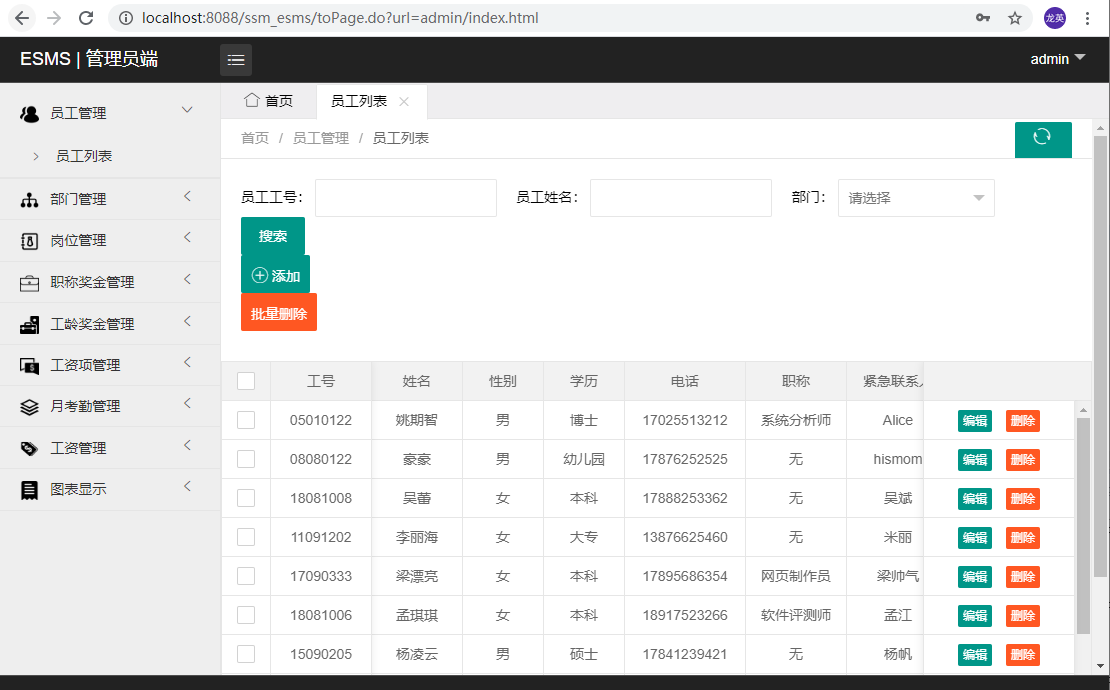Close the 员工列表 tab

404,102
